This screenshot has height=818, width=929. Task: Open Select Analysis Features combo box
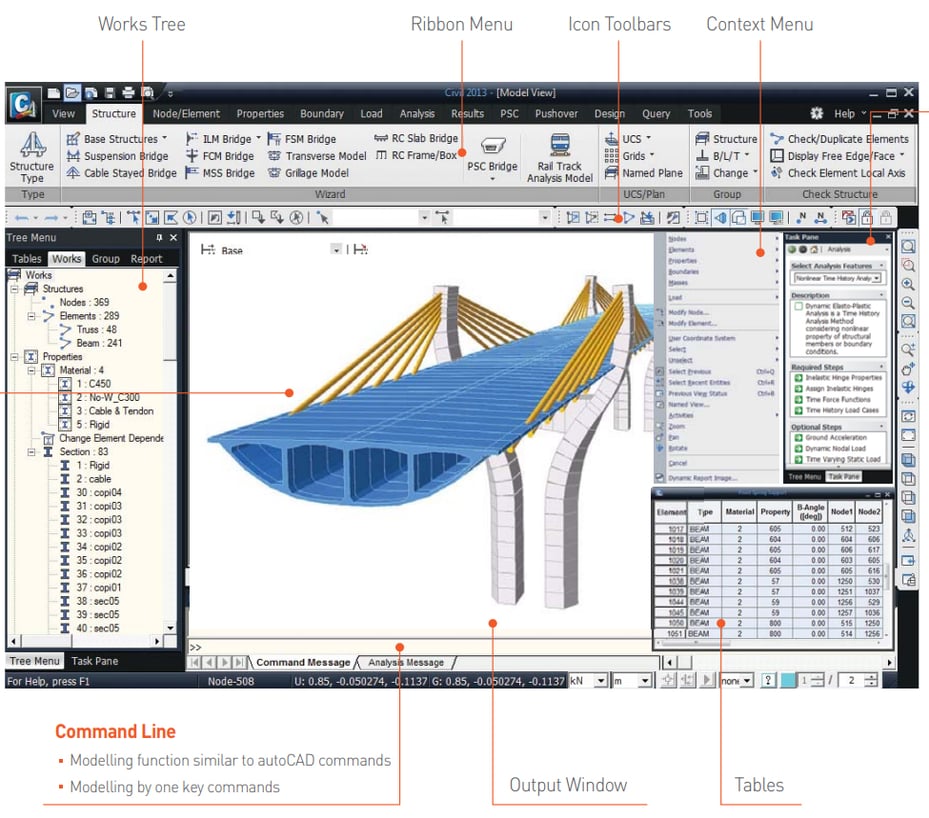pyautogui.click(x=838, y=278)
